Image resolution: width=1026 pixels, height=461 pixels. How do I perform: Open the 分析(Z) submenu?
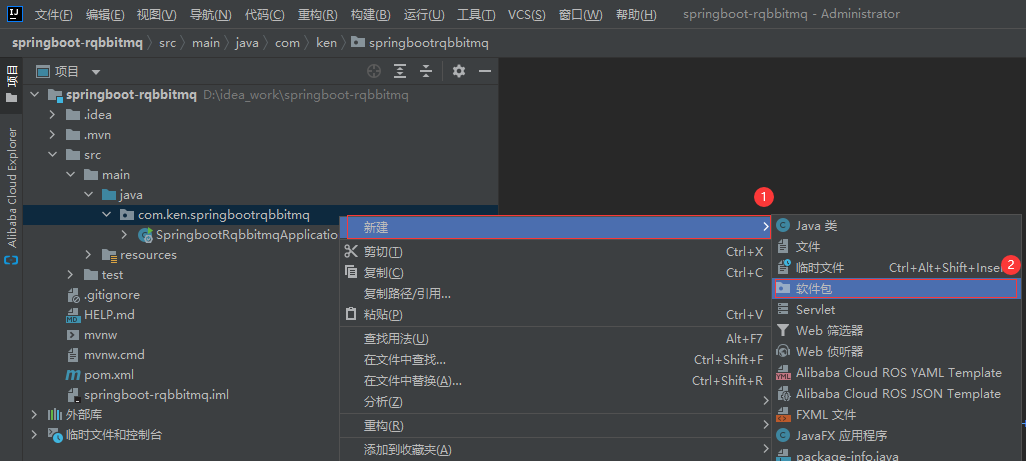[556, 401]
